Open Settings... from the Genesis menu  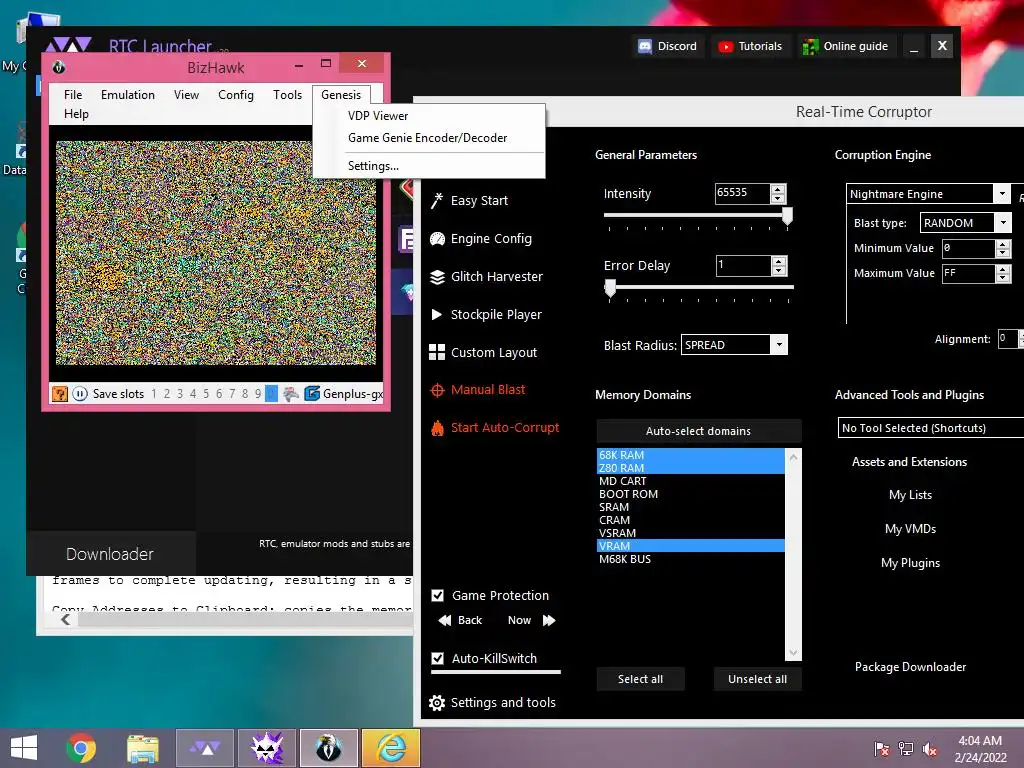373,166
